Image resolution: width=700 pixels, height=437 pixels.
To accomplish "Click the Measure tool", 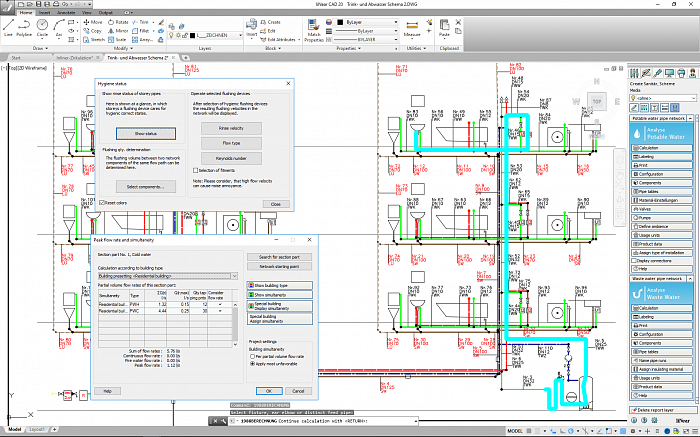I will click(412, 28).
